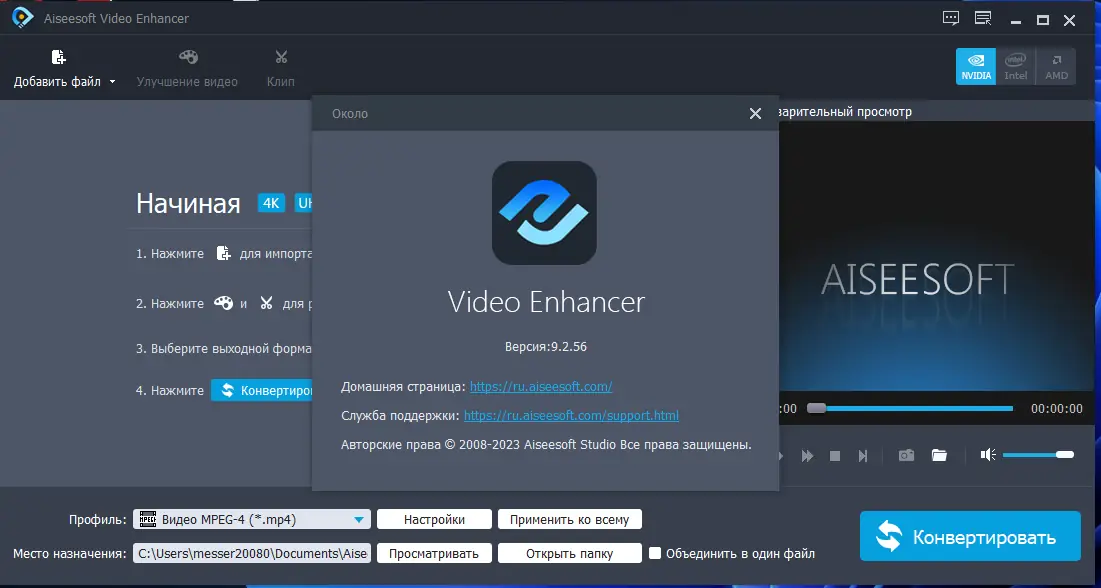This screenshot has height=588, width=1101.
Task: Mute the preview volume
Action: point(988,455)
